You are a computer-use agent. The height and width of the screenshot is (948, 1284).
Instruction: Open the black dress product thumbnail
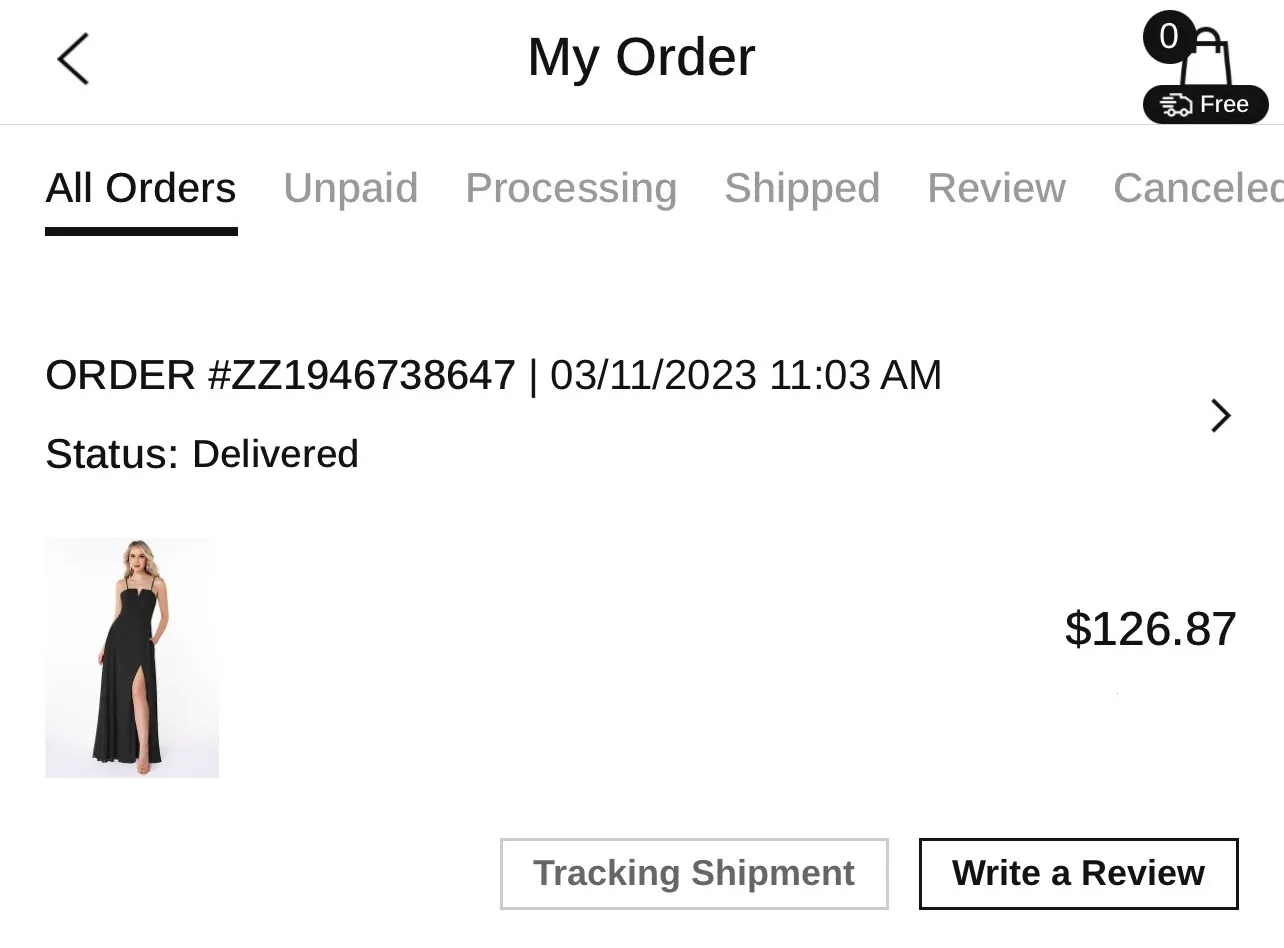point(132,658)
